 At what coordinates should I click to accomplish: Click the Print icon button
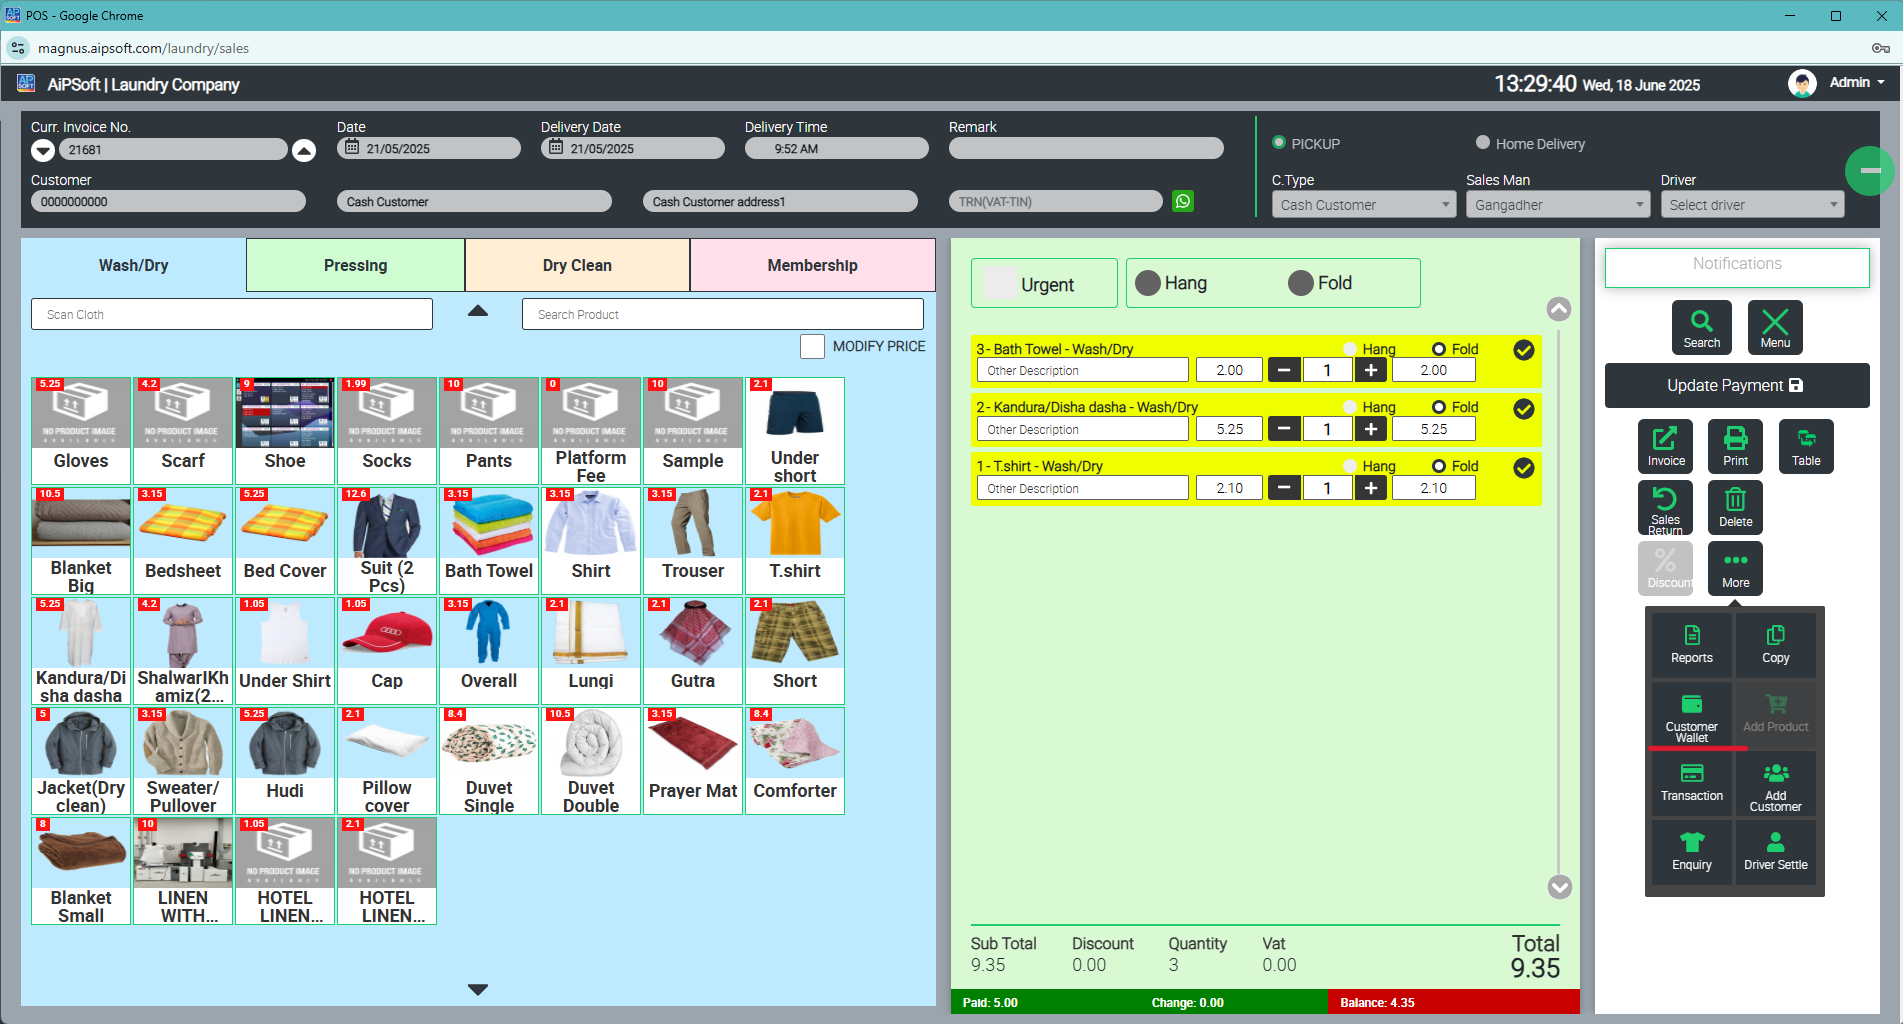click(x=1735, y=446)
